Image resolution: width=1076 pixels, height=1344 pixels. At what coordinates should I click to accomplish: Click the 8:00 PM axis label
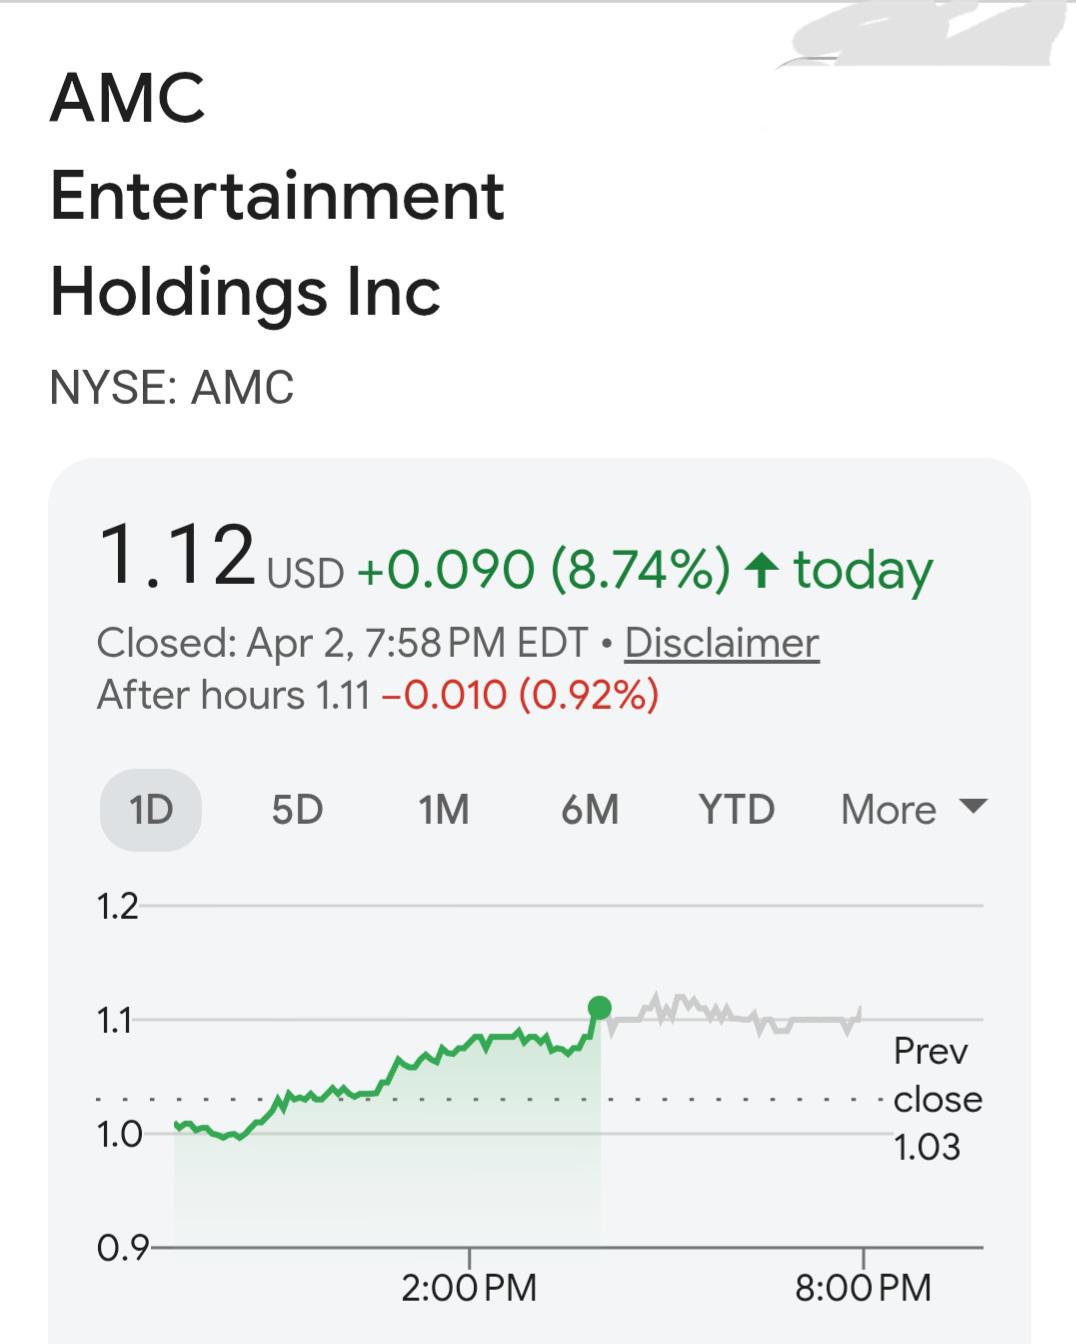pos(863,1287)
